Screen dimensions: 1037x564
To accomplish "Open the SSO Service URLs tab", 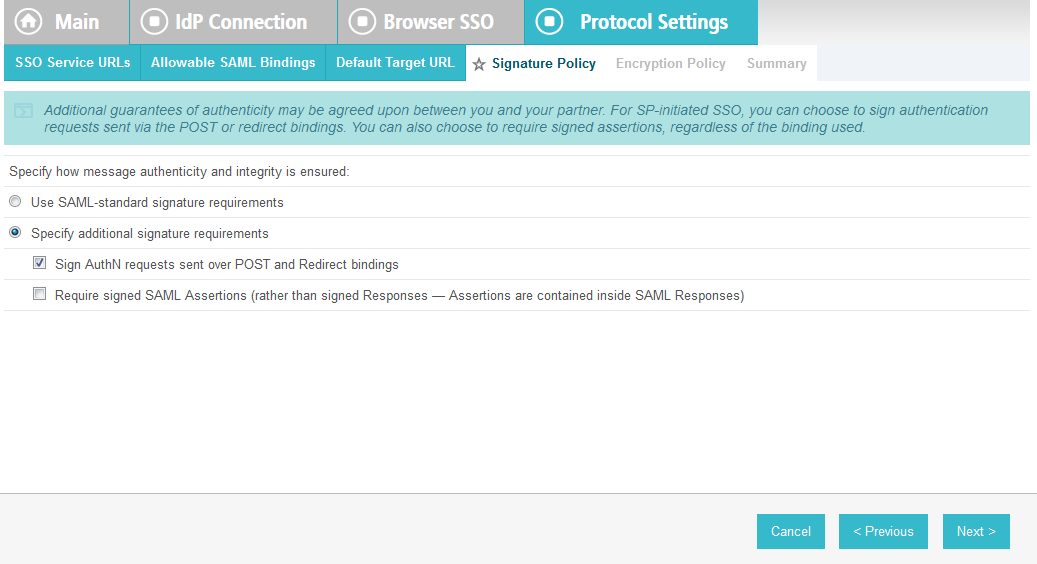I will point(72,63).
